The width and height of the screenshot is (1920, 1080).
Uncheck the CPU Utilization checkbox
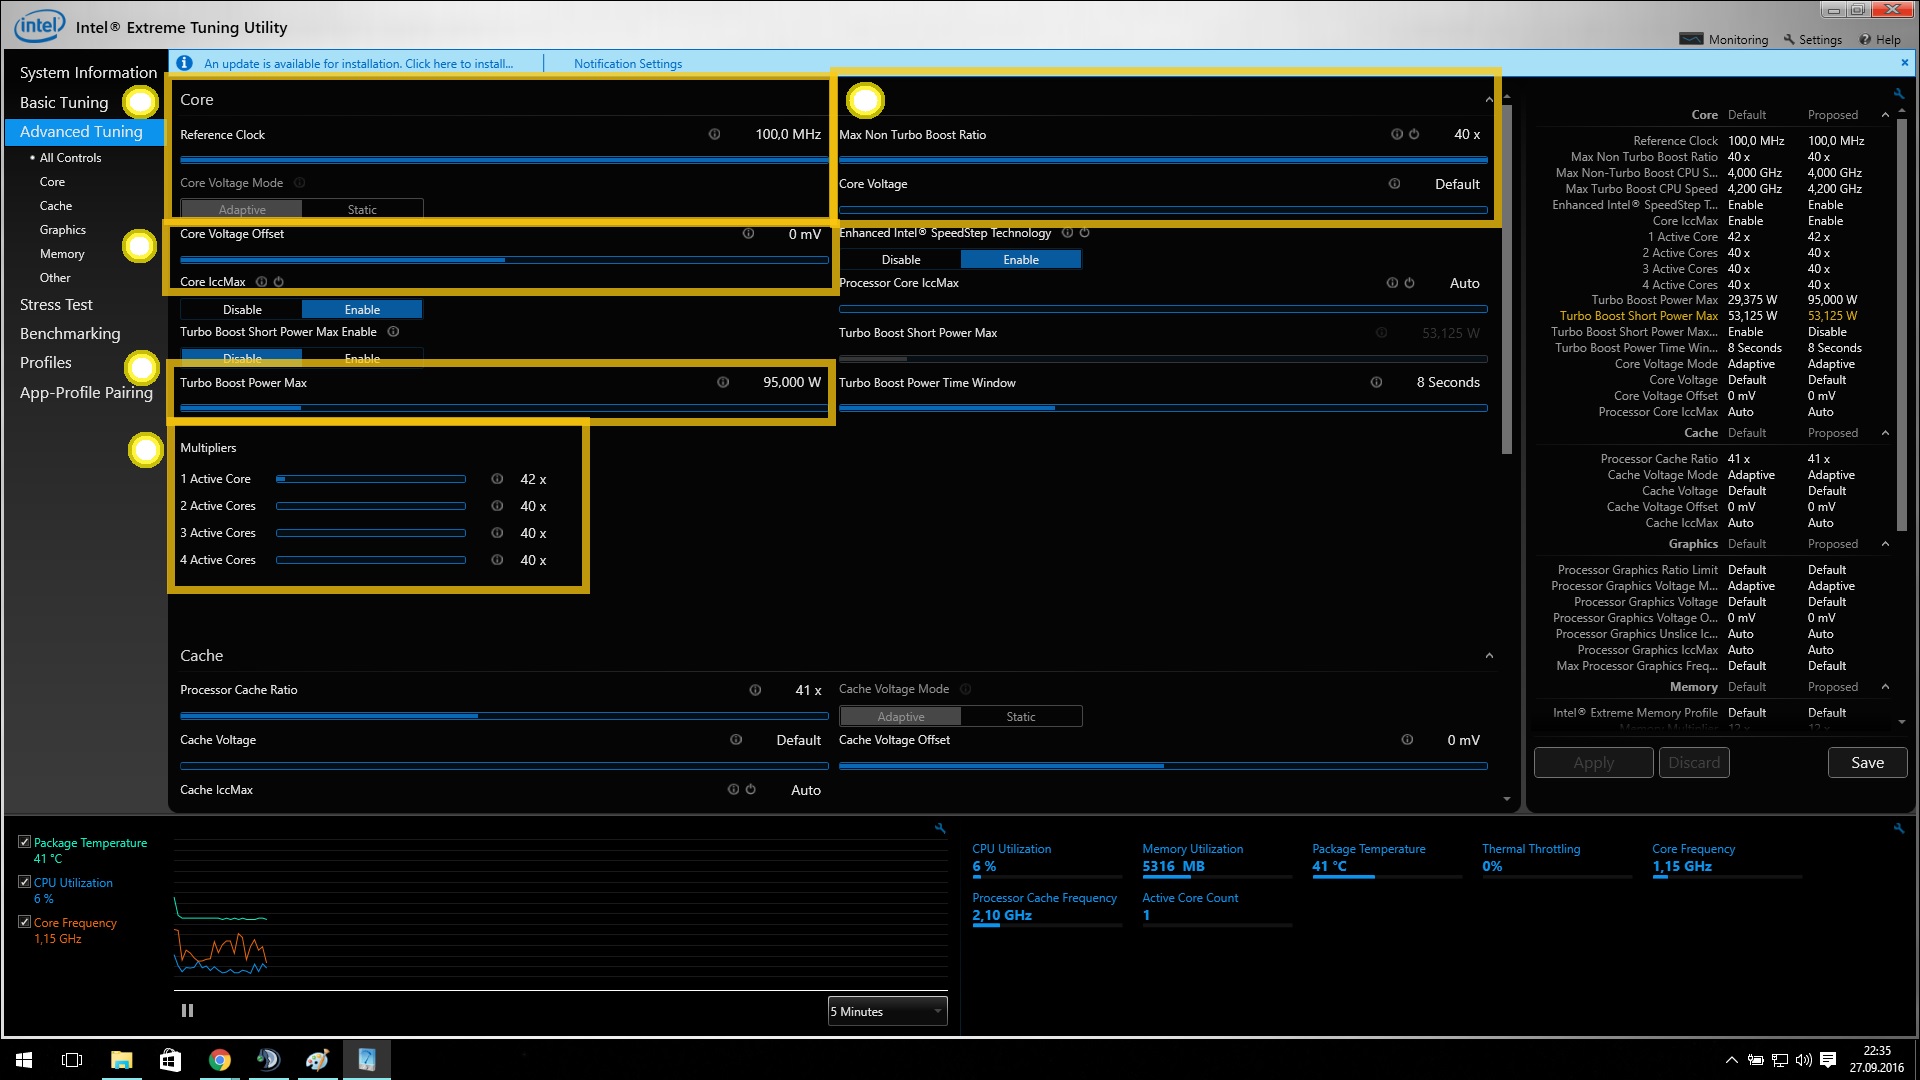coord(24,882)
